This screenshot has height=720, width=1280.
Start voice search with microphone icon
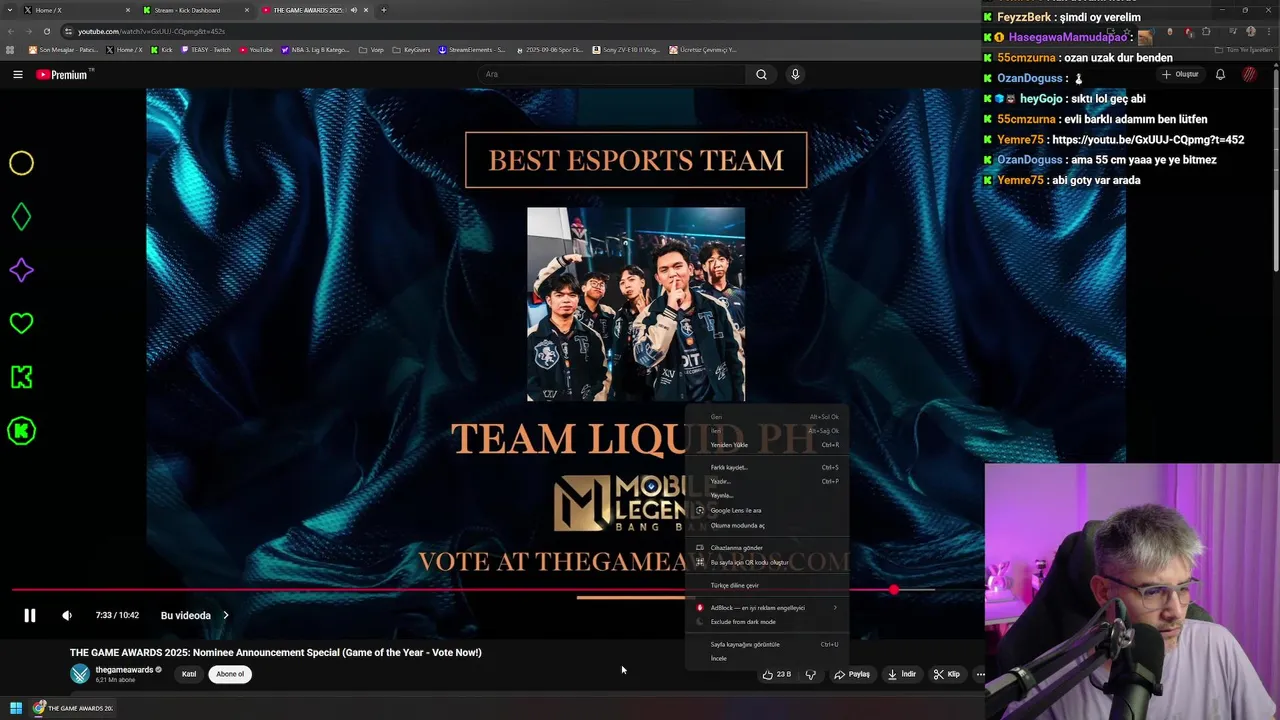pos(795,74)
